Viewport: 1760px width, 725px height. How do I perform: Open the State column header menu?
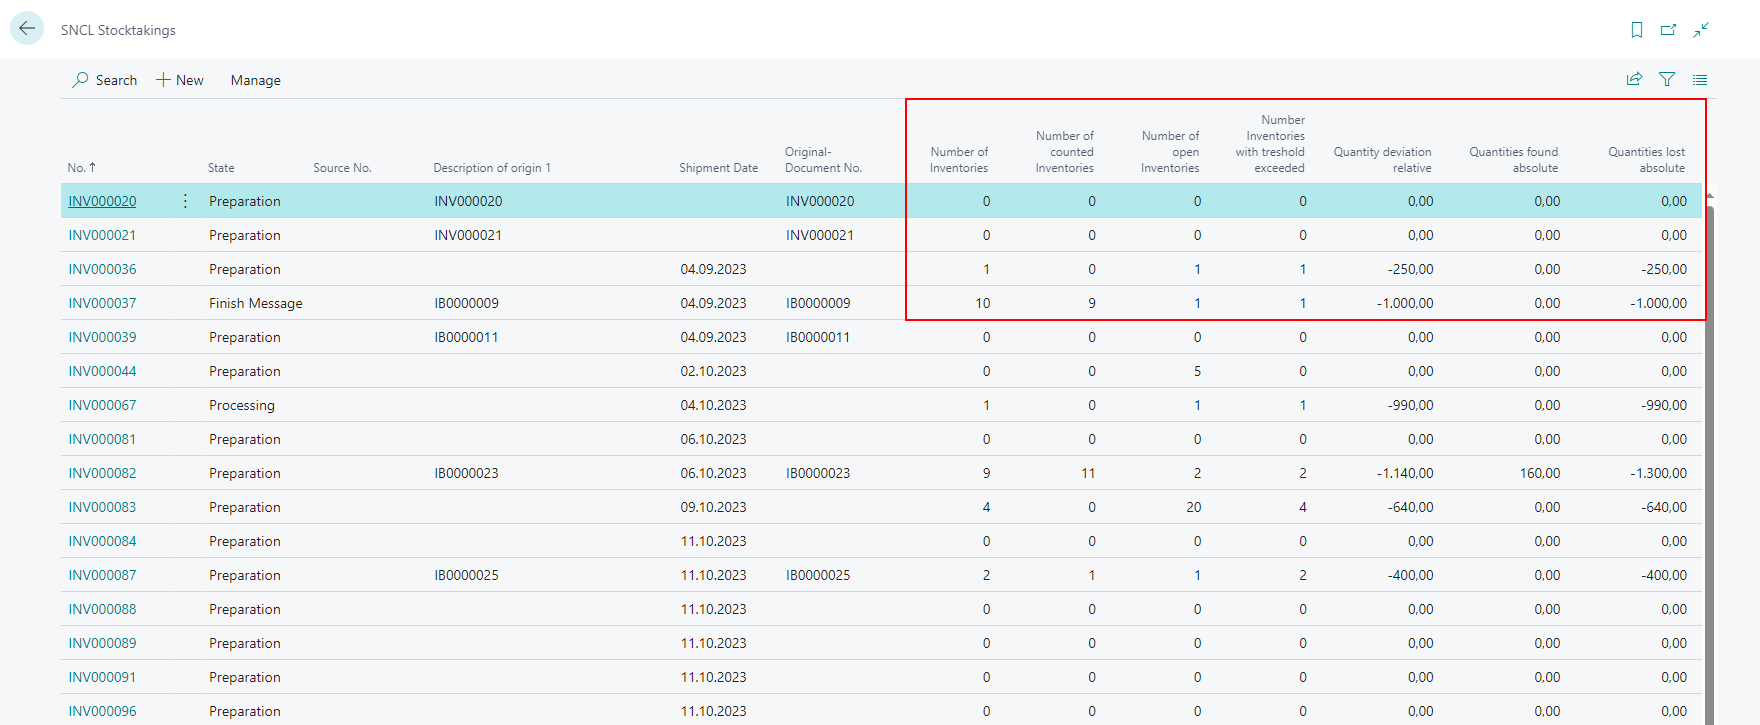(x=221, y=168)
